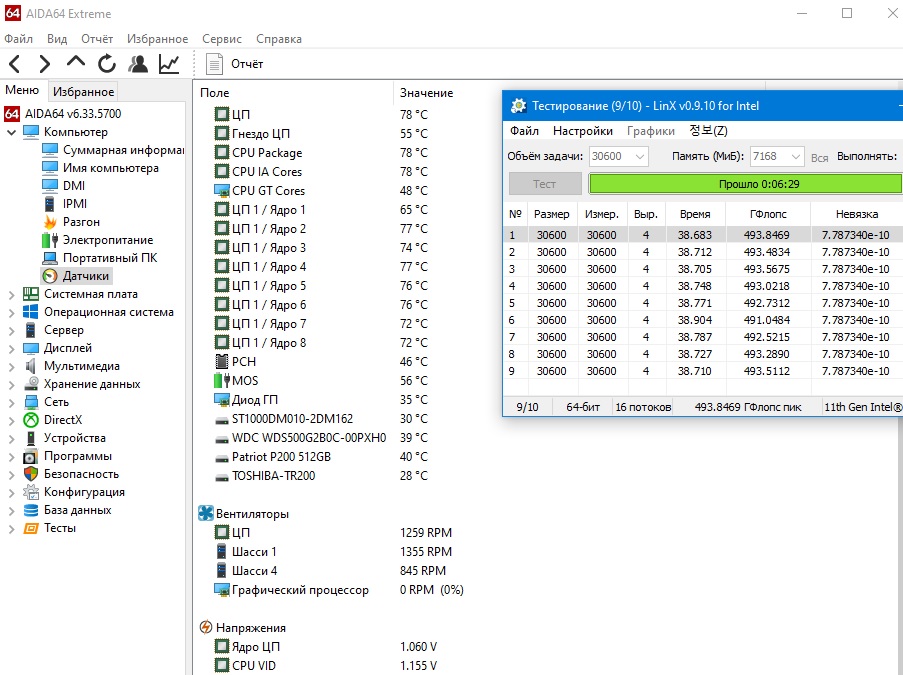Click the Тест button in LinX
The height and width of the screenshot is (675, 903).
tap(545, 184)
